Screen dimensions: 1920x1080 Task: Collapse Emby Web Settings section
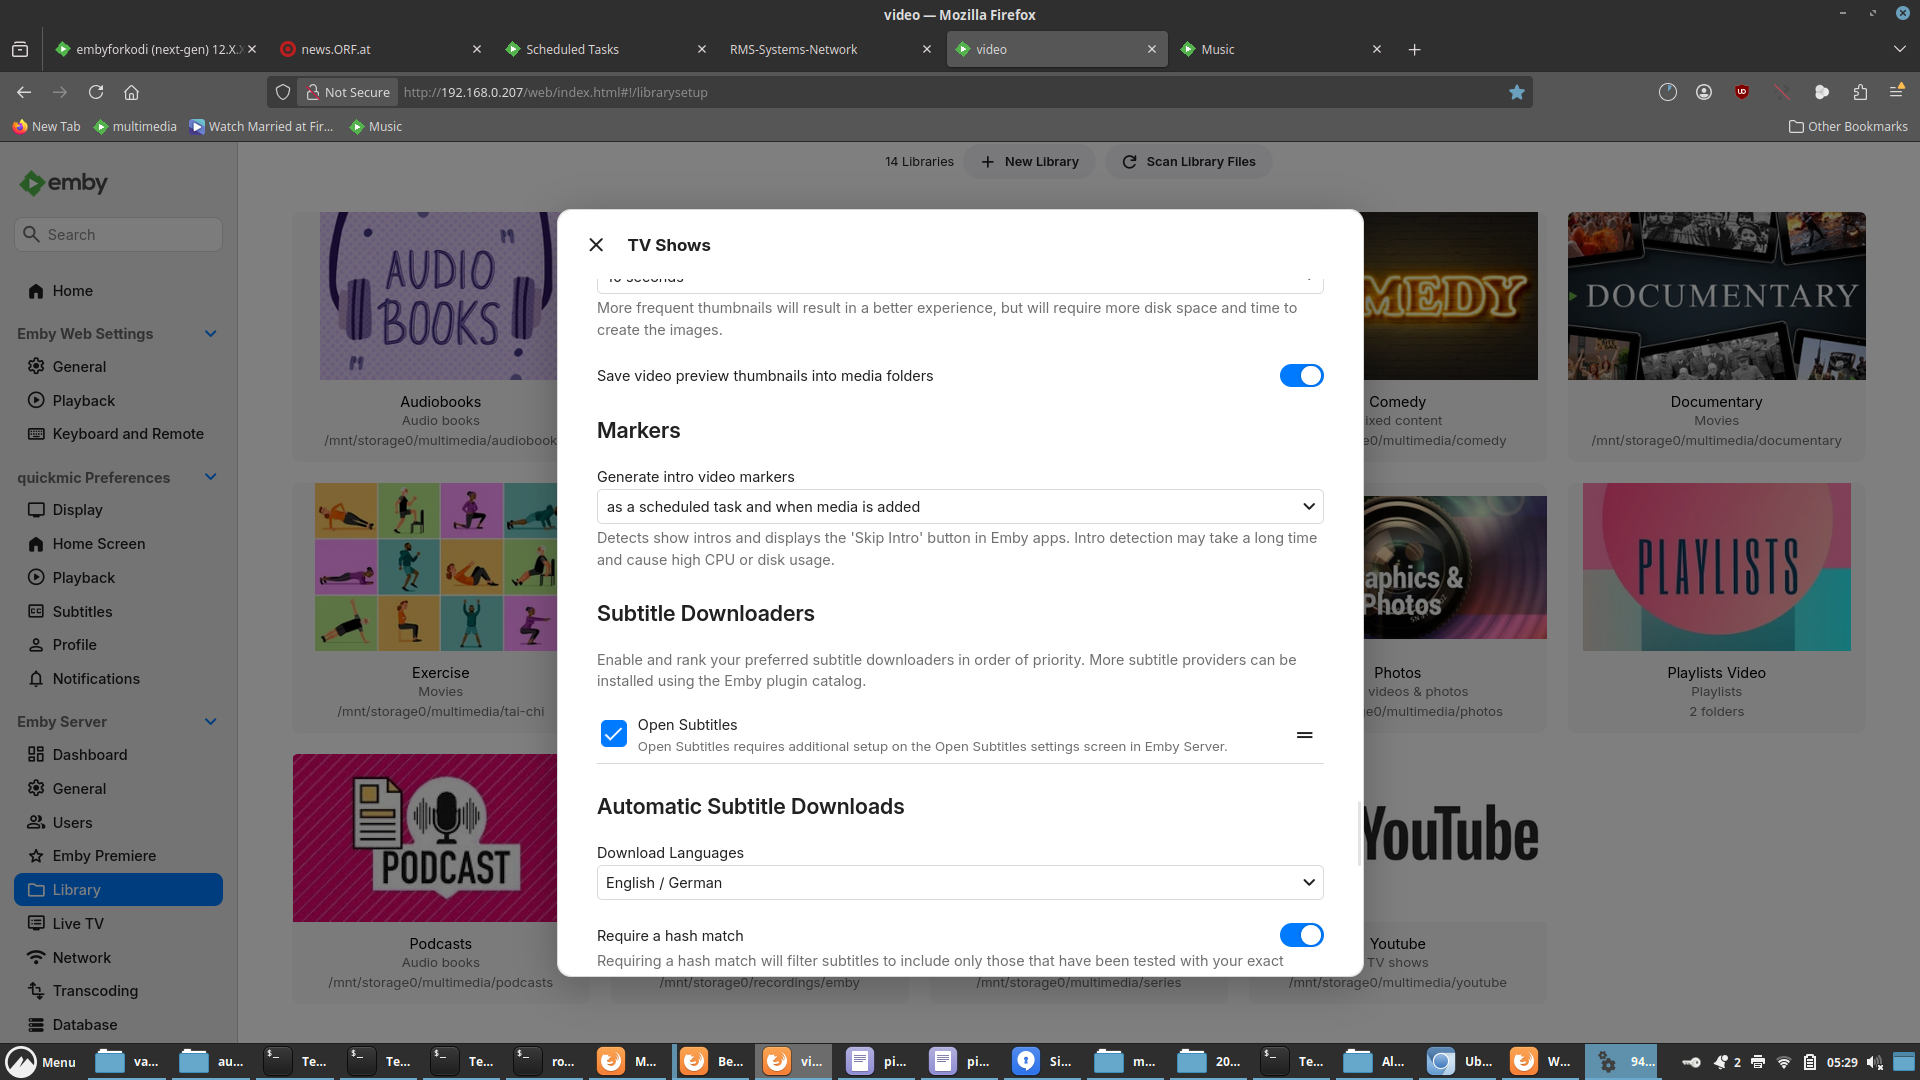[211, 334]
